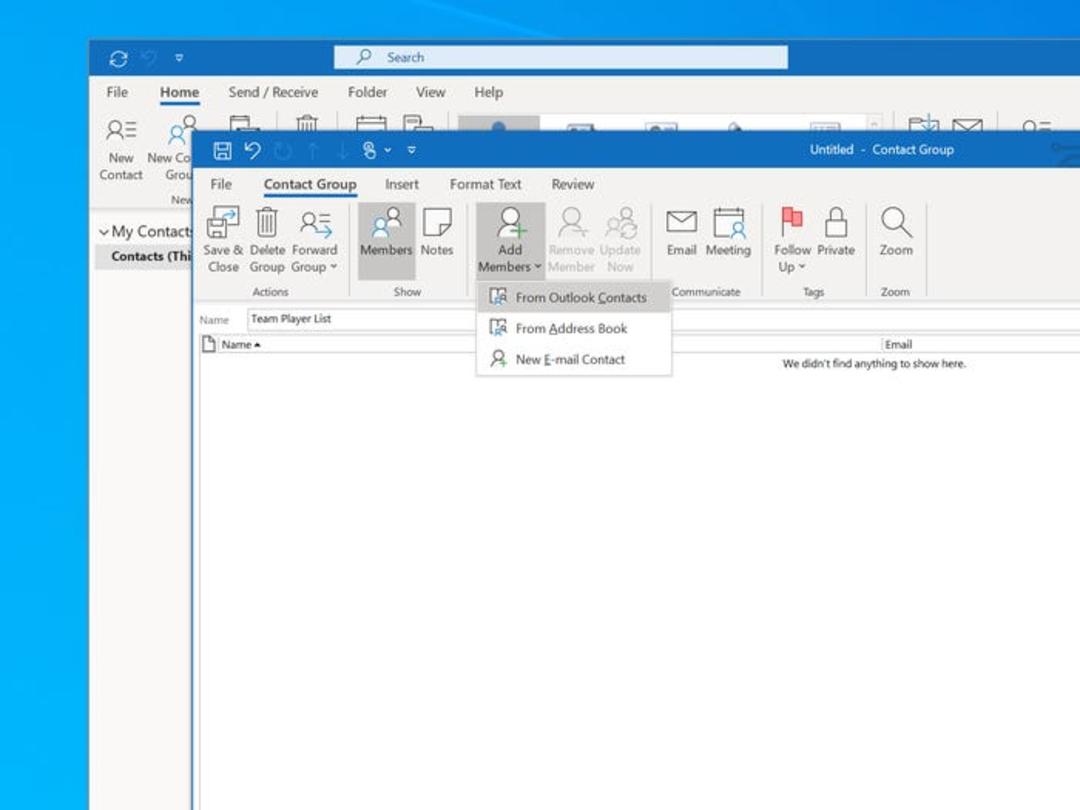1080x810 pixels.
Task: Open the Customize Quick Access Toolbar arrow
Action: tap(411, 149)
